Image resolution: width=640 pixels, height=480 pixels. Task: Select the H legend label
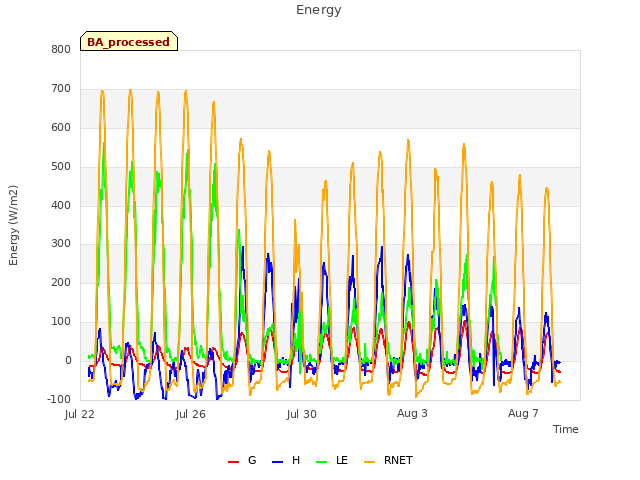point(296,460)
